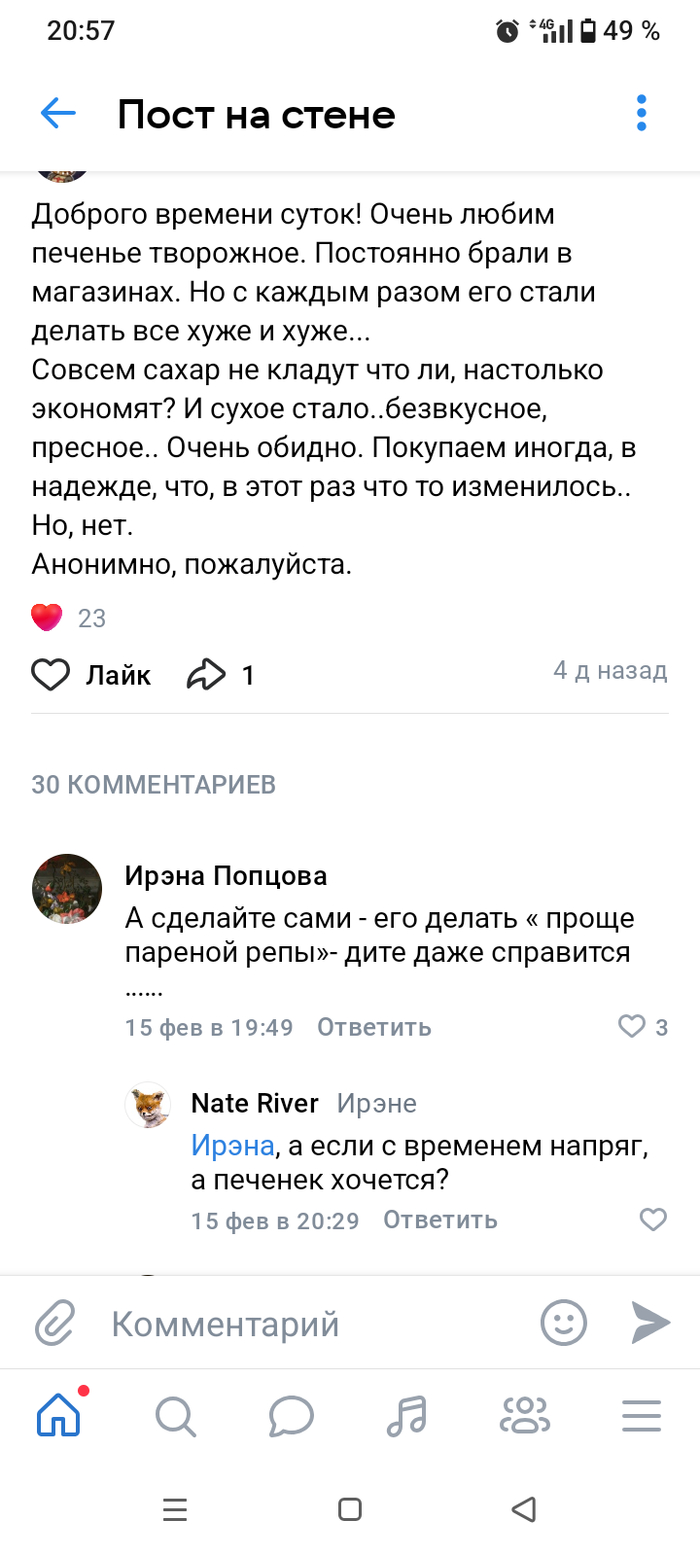Open Nate River's fox avatar
700x1556 pixels.
(x=147, y=1105)
